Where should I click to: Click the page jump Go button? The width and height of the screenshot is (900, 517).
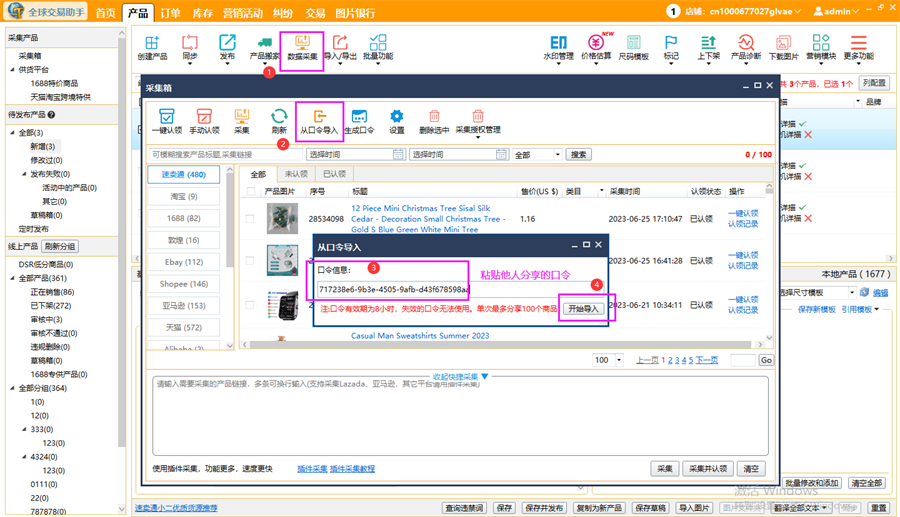(766, 360)
